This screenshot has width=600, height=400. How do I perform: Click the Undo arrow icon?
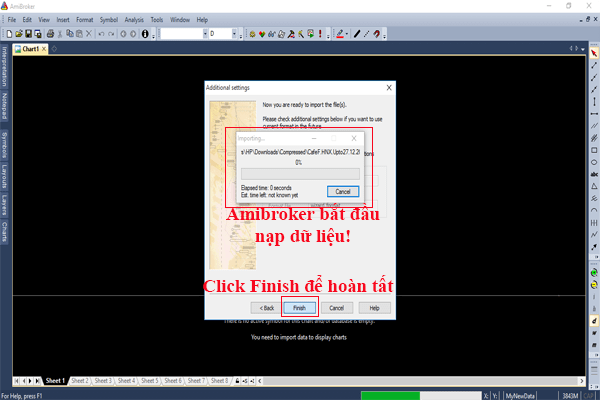[x=101, y=34]
